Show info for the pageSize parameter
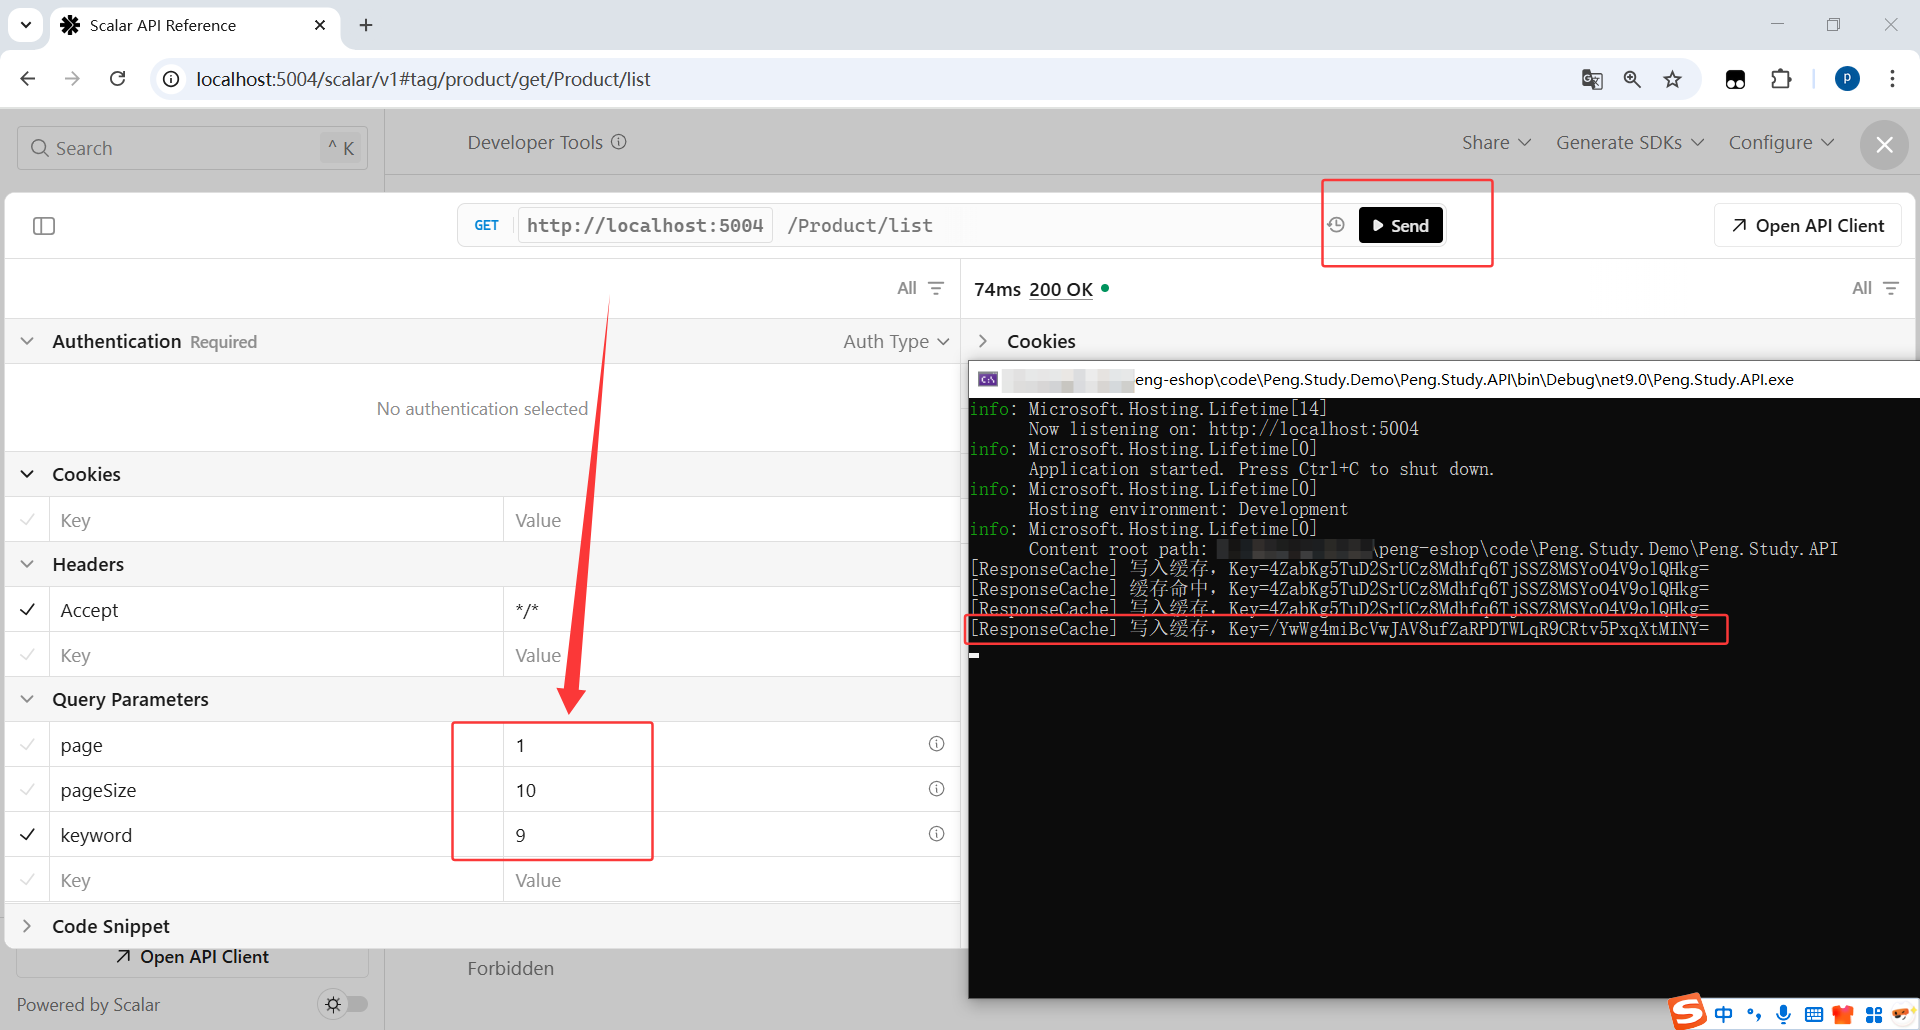The image size is (1920, 1030). pos(936,789)
